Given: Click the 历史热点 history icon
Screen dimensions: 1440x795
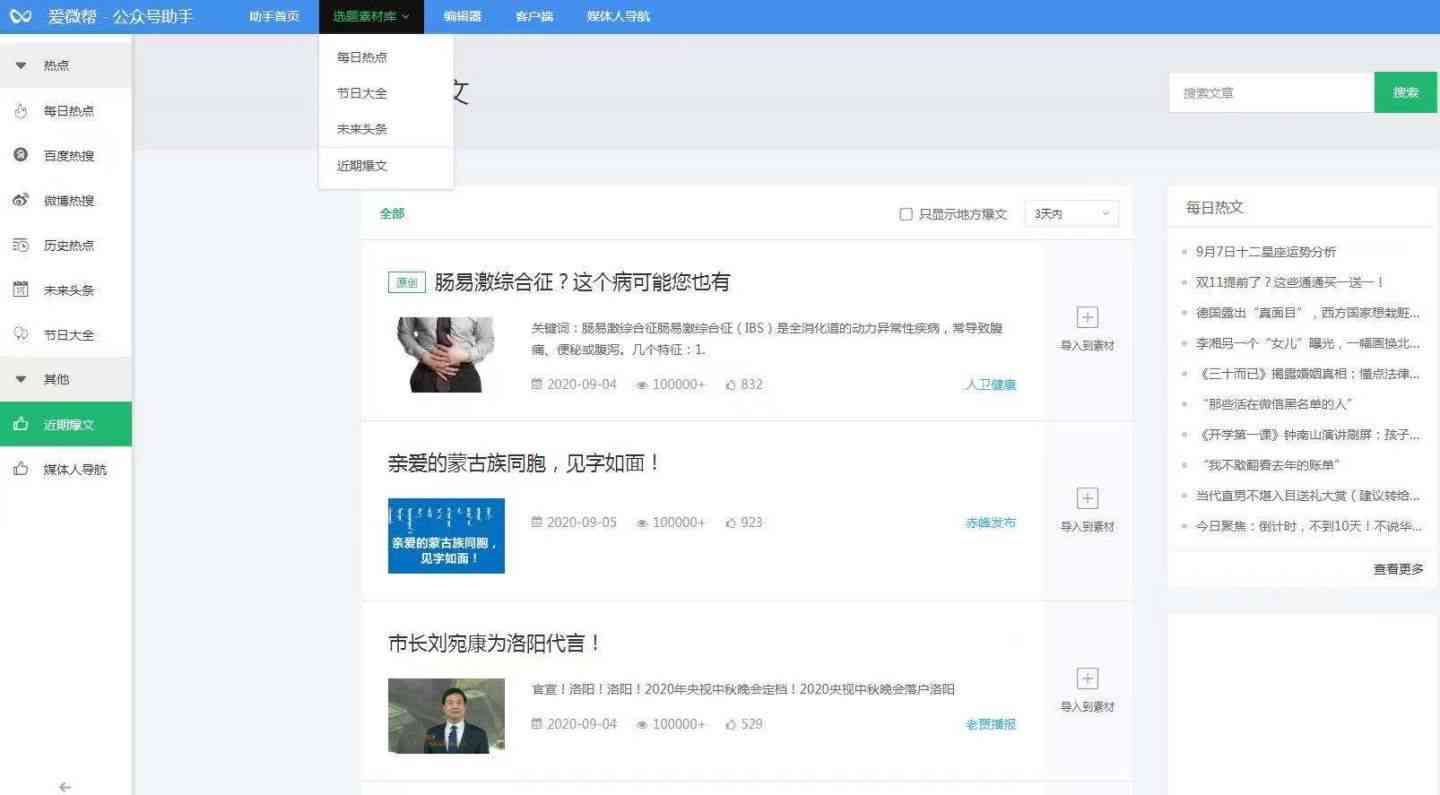Looking at the screenshot, I should (20, 245).
